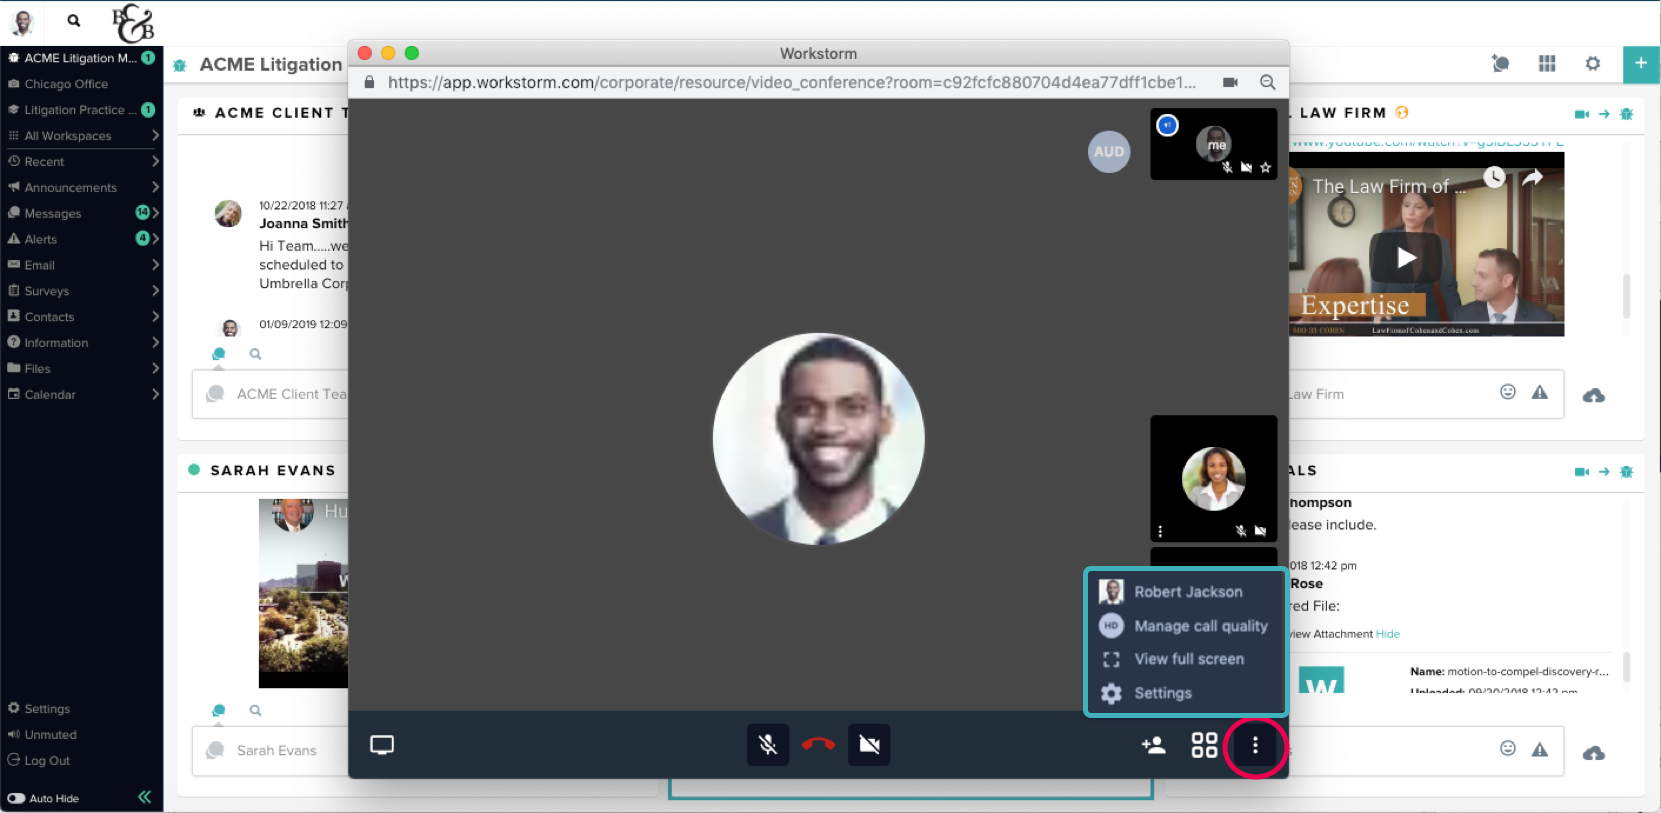Open new chat icon in top bar

1500,63
